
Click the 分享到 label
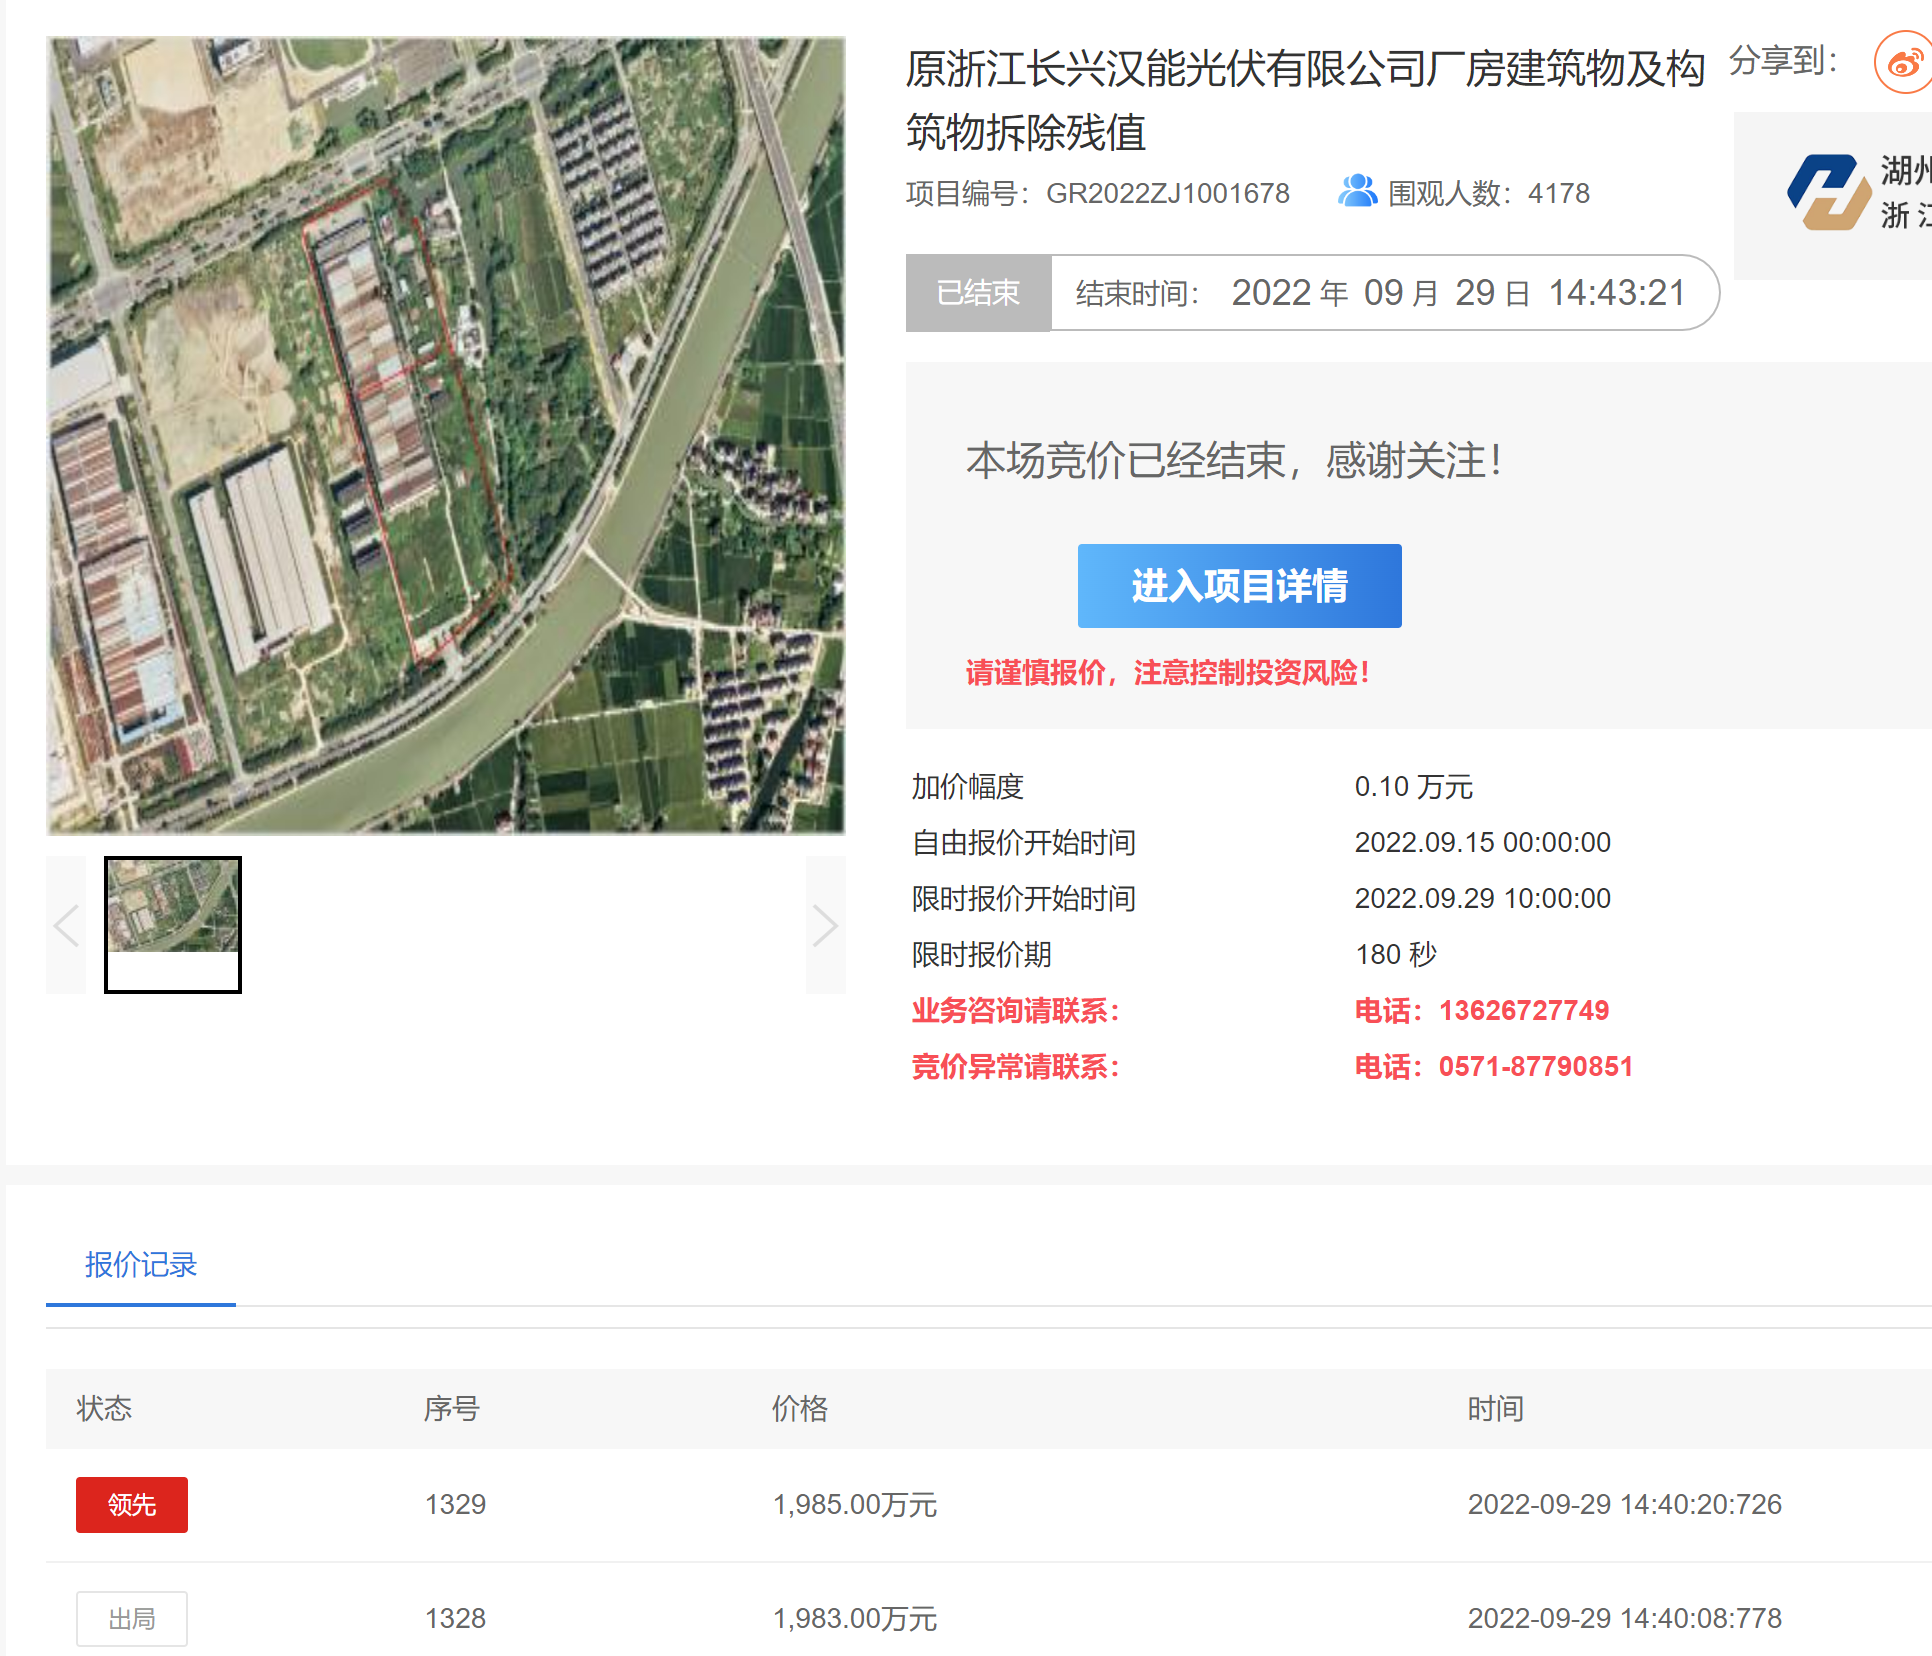click(x=1783, y=62)
